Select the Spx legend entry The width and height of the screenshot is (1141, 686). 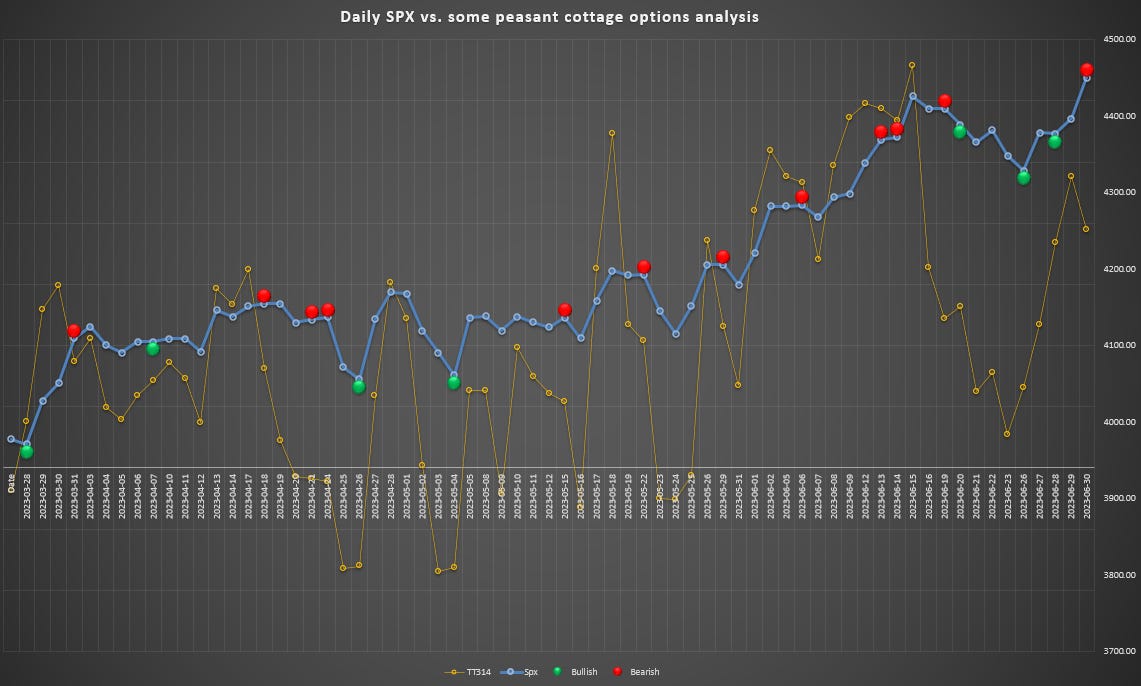coord(520,672)
